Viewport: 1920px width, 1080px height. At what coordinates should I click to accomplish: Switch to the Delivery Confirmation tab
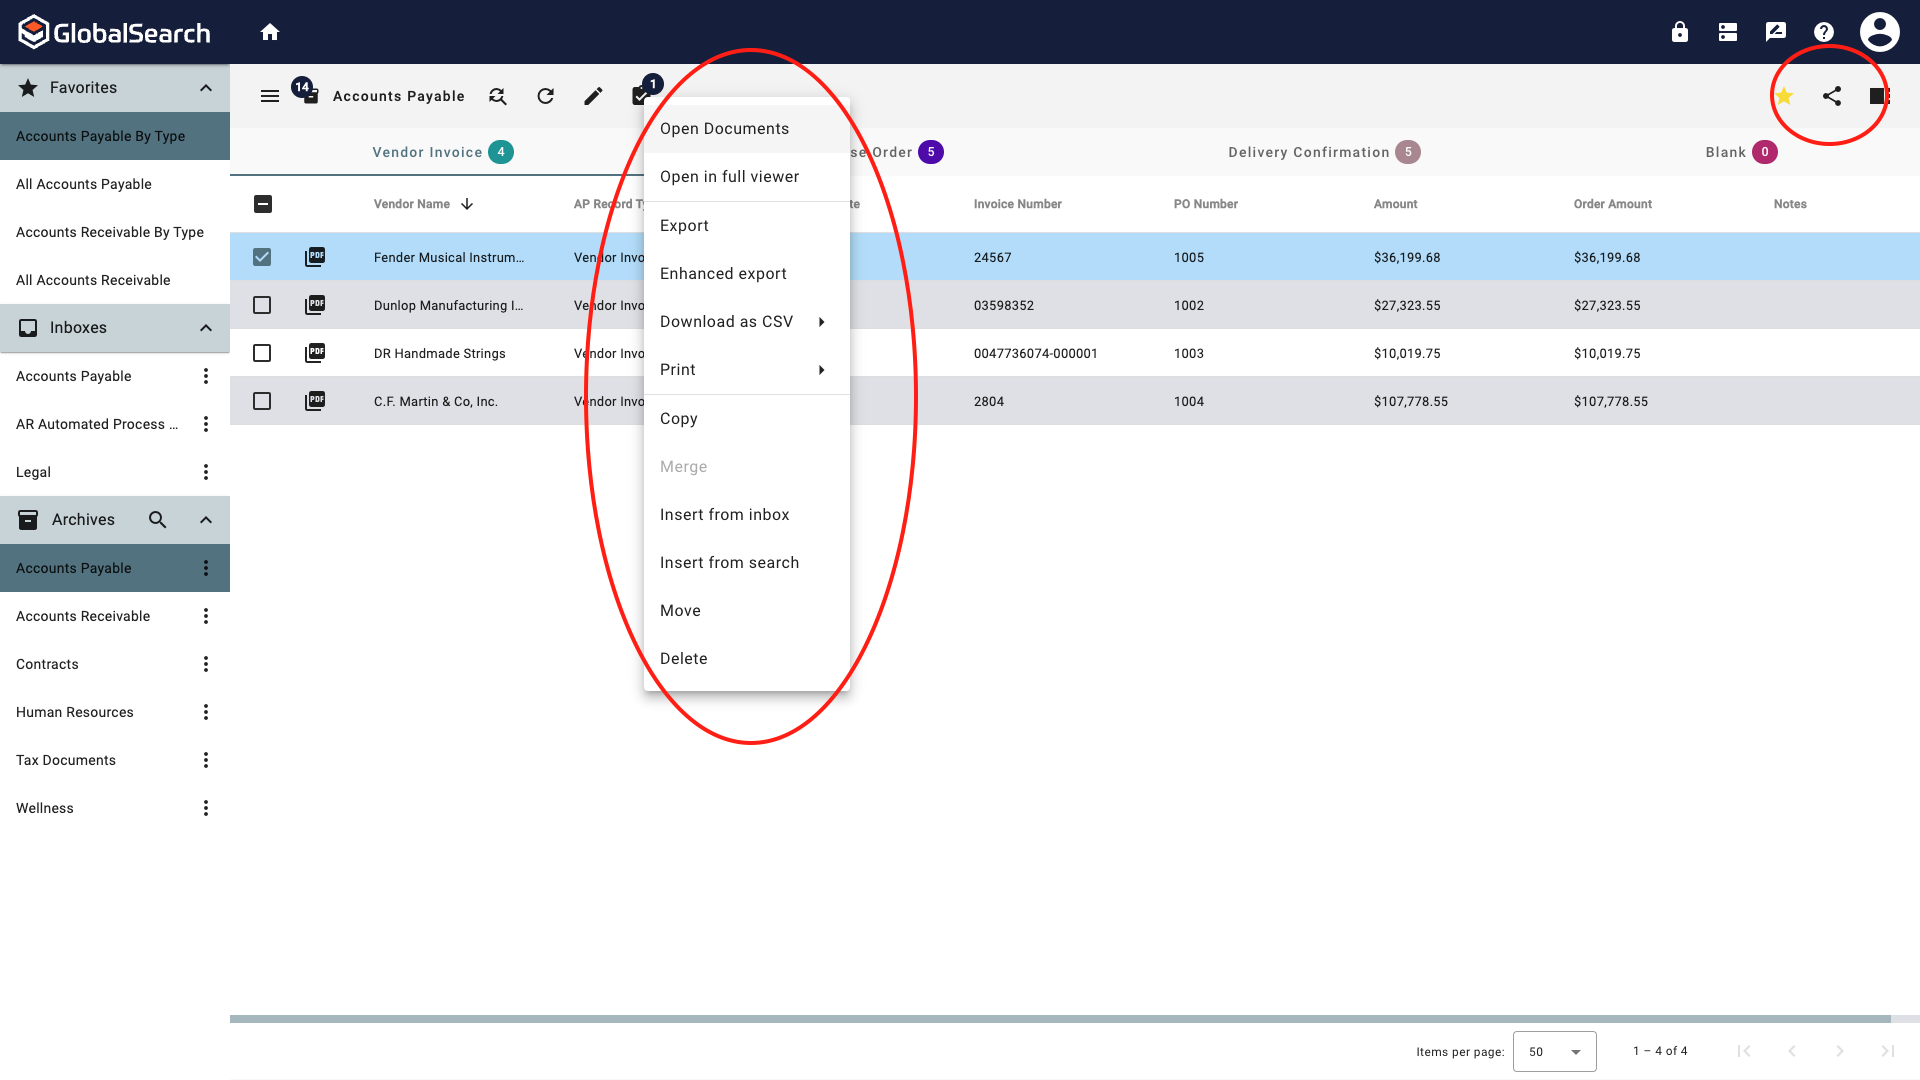(x=1308, y=152)
